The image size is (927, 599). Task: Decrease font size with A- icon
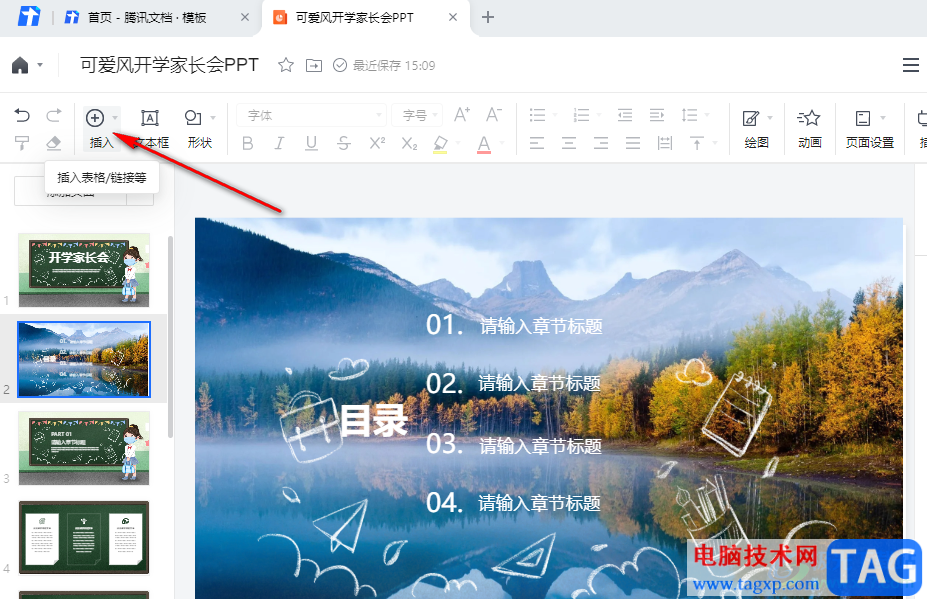tap(494, 114)
